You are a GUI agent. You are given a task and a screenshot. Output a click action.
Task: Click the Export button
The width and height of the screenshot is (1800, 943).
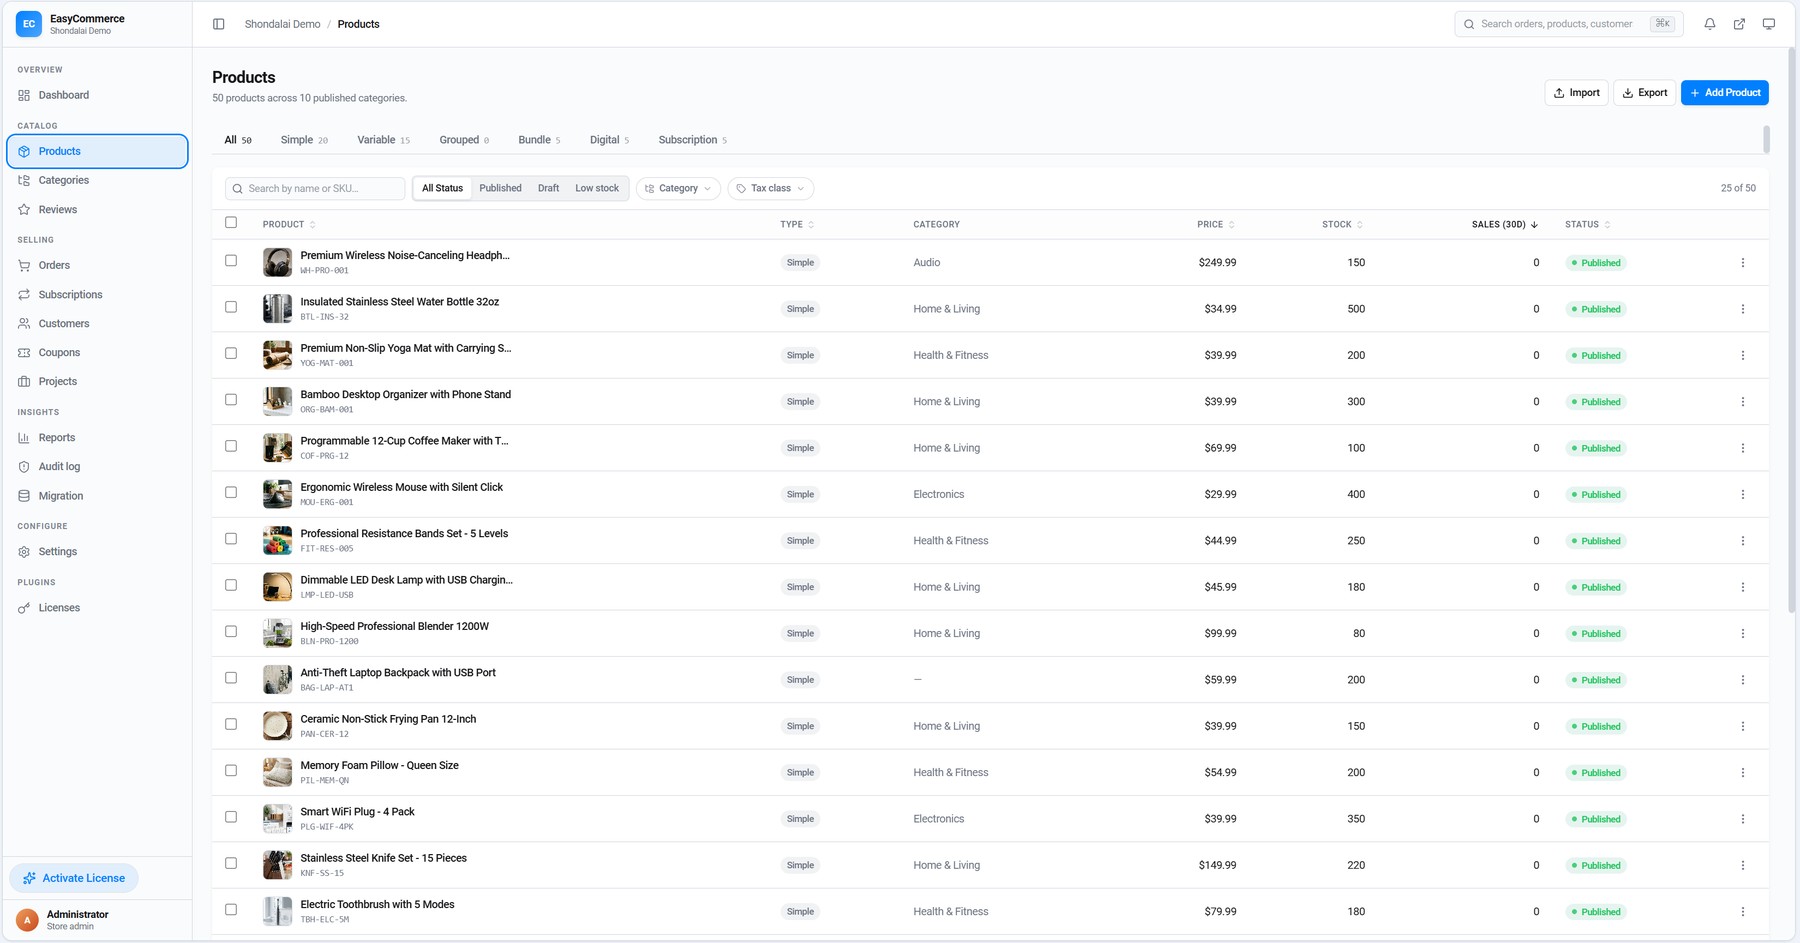pos(1645,93)
